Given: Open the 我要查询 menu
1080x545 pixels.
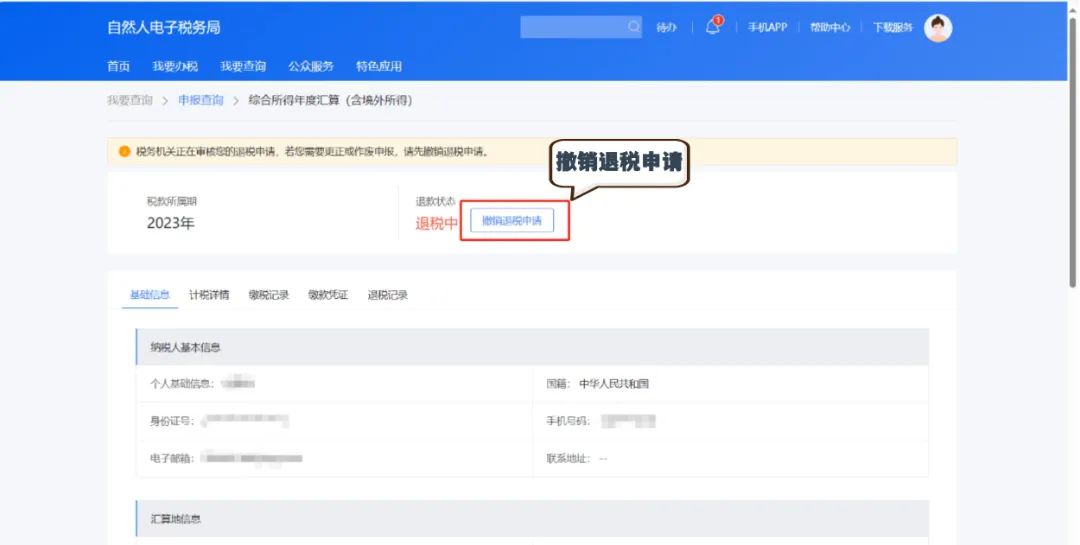Looking at the screenshot, I should coord(243,67).
